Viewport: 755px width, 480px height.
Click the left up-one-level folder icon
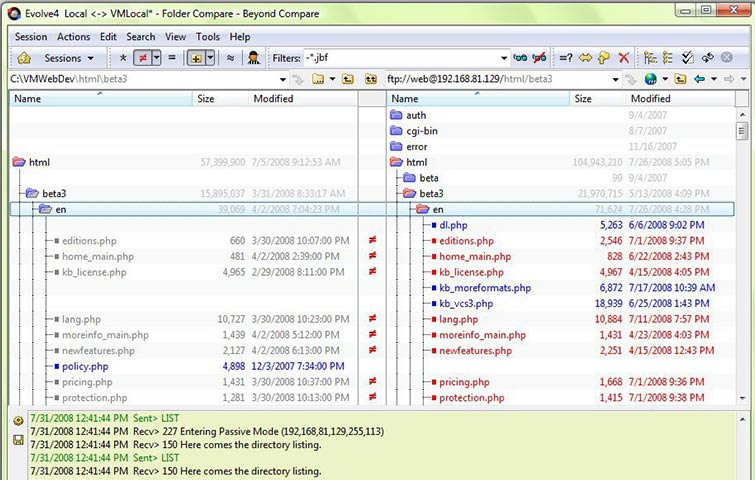pos(348,79)
